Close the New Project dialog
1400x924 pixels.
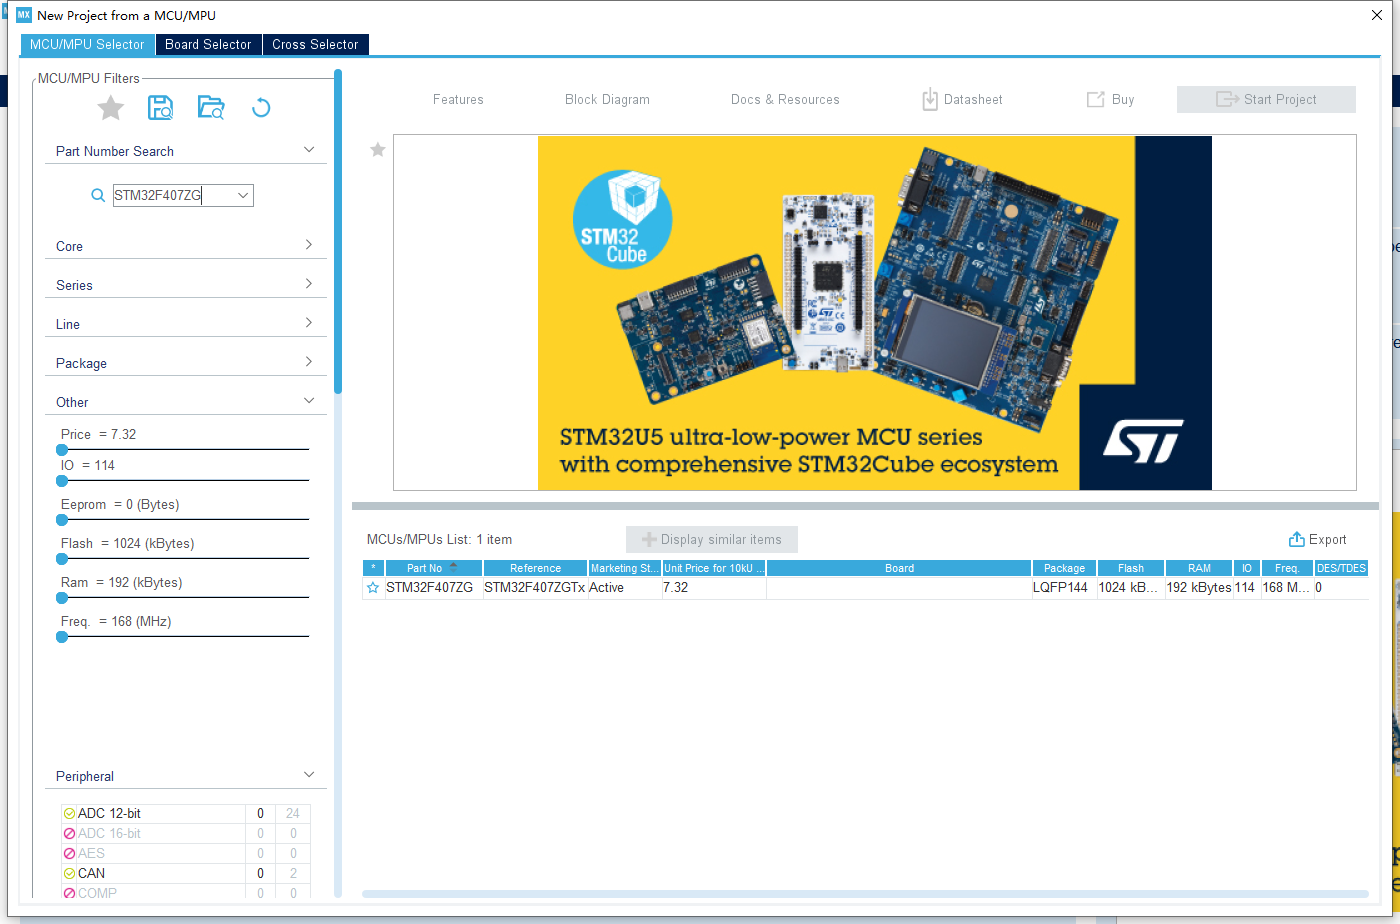(x=1378, y=15)
